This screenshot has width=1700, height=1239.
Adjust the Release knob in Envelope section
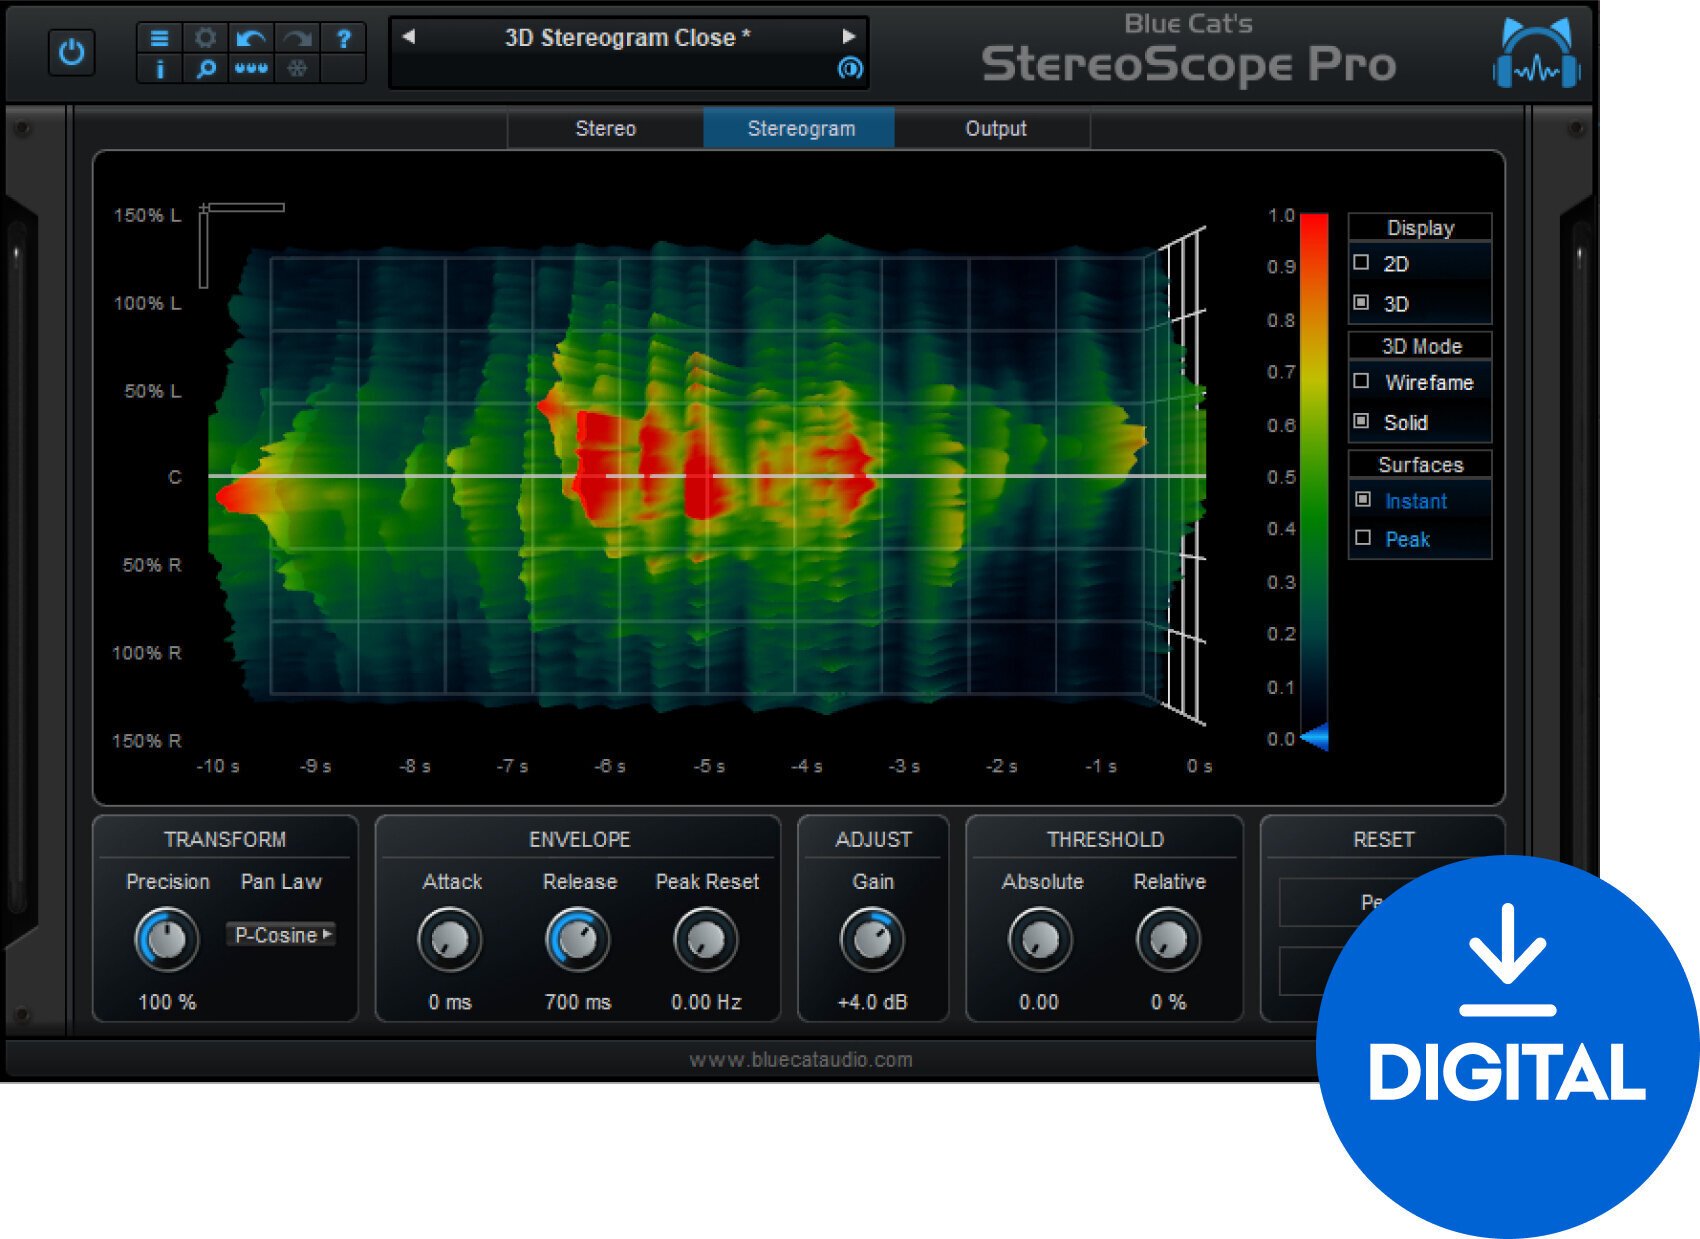coord(578,938)
